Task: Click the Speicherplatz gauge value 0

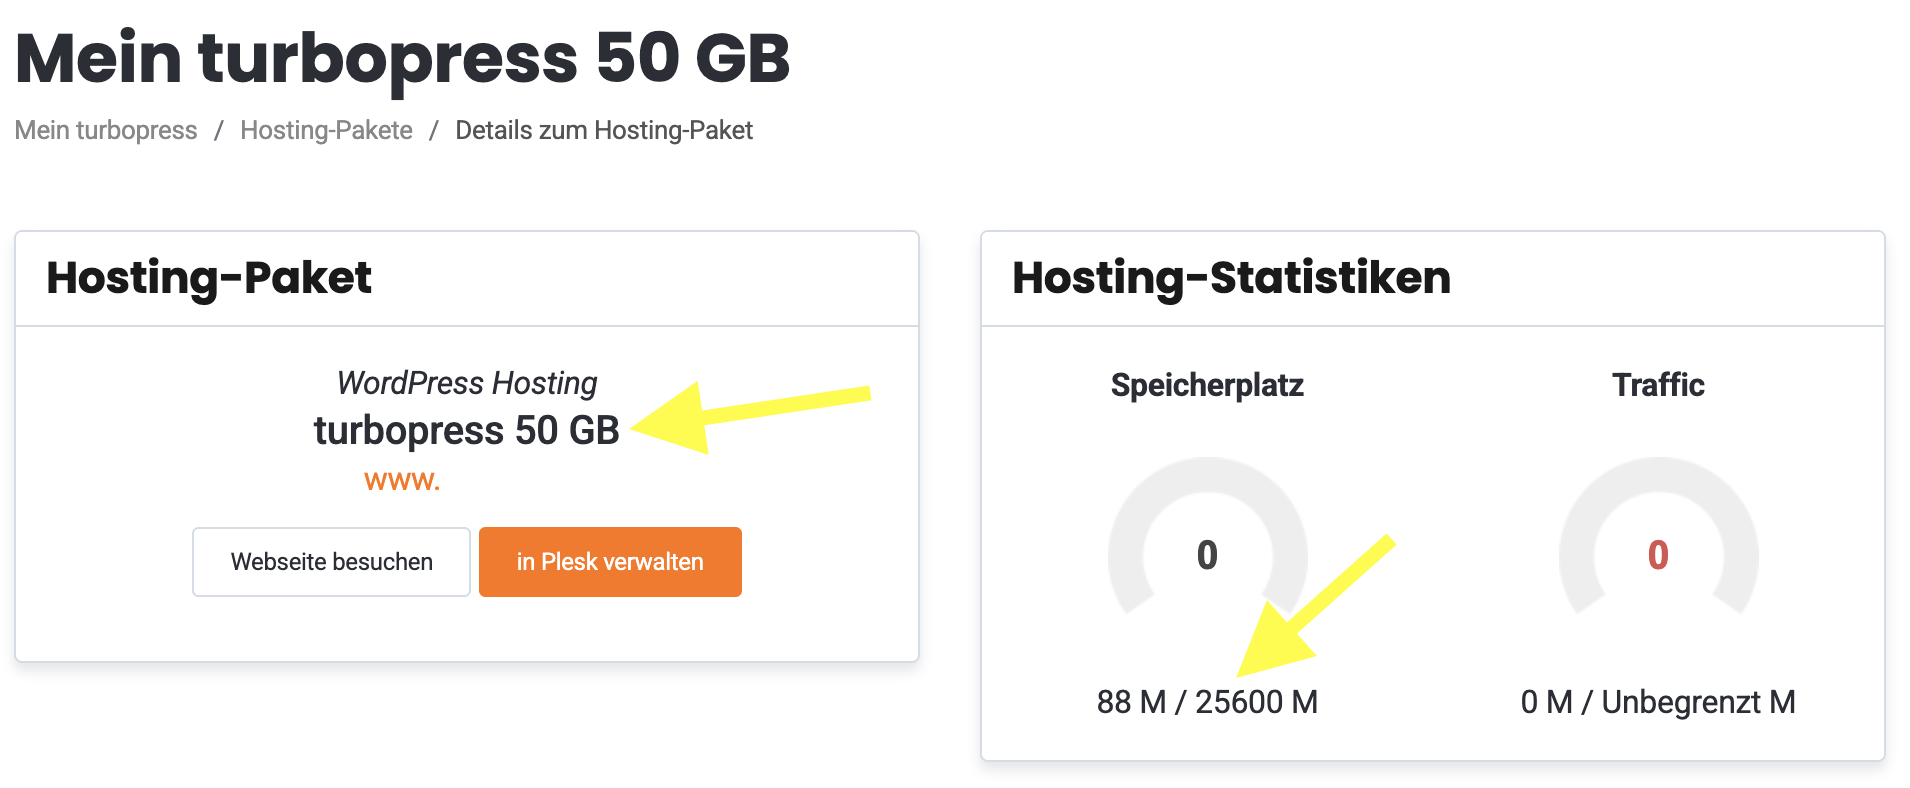Action: [x=1207, y=555]
